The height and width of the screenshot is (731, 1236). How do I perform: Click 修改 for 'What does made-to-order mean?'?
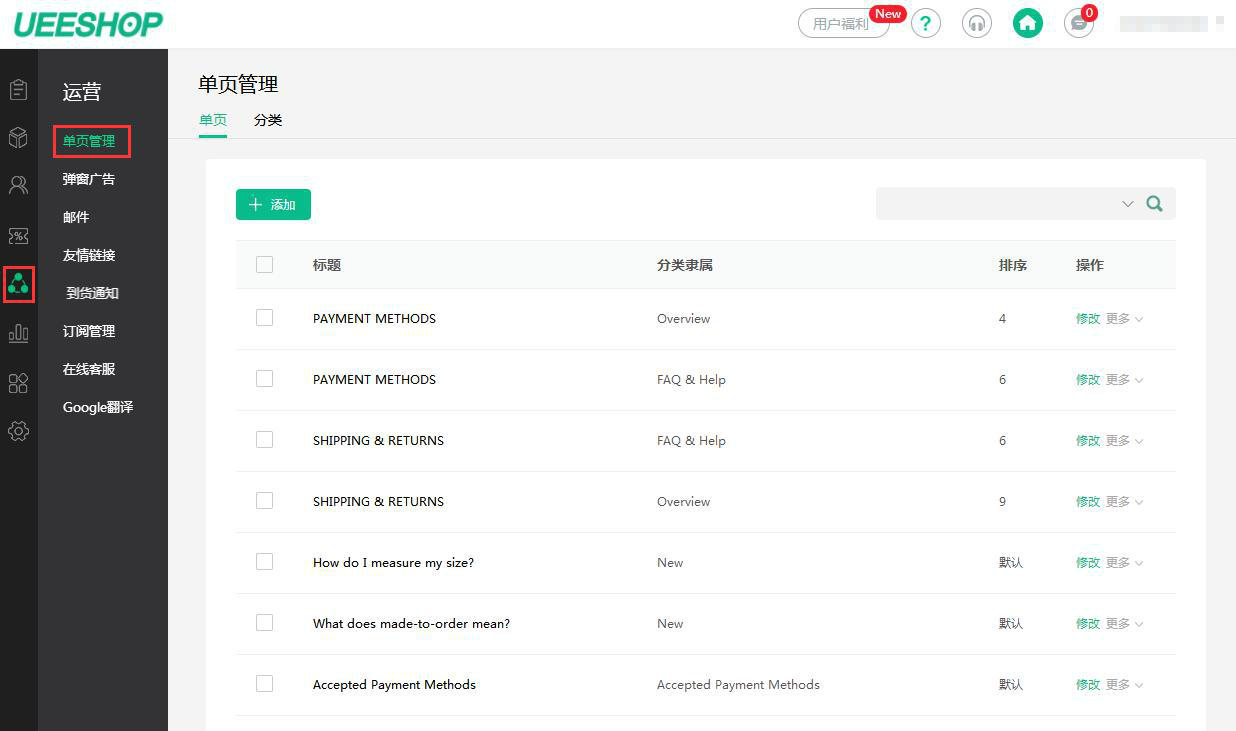pos(1088,624)
